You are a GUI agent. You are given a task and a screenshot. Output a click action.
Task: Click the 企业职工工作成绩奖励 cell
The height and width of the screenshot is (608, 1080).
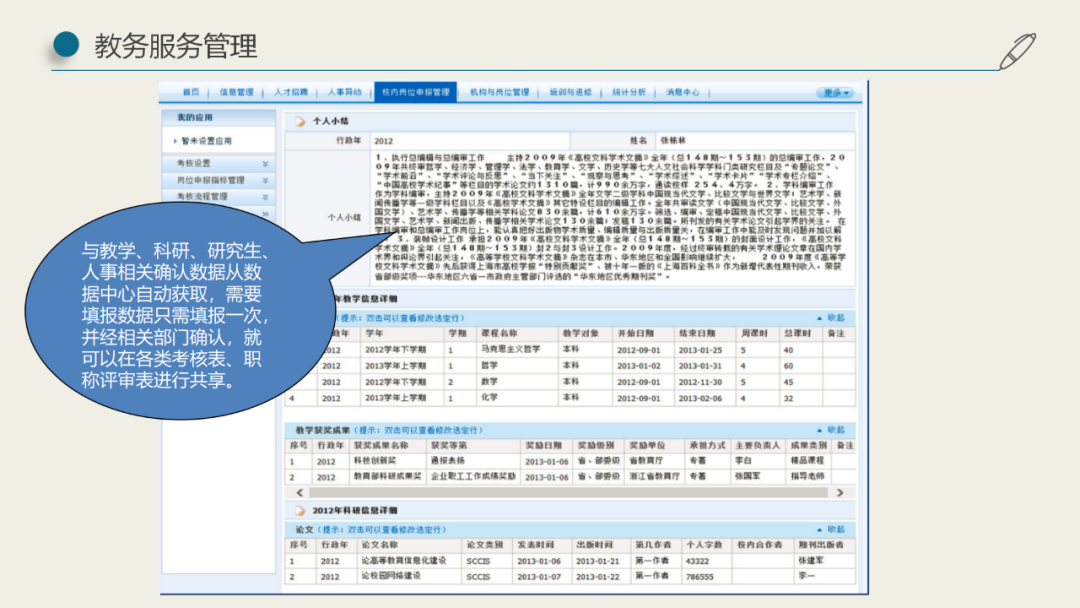(473, 477)
